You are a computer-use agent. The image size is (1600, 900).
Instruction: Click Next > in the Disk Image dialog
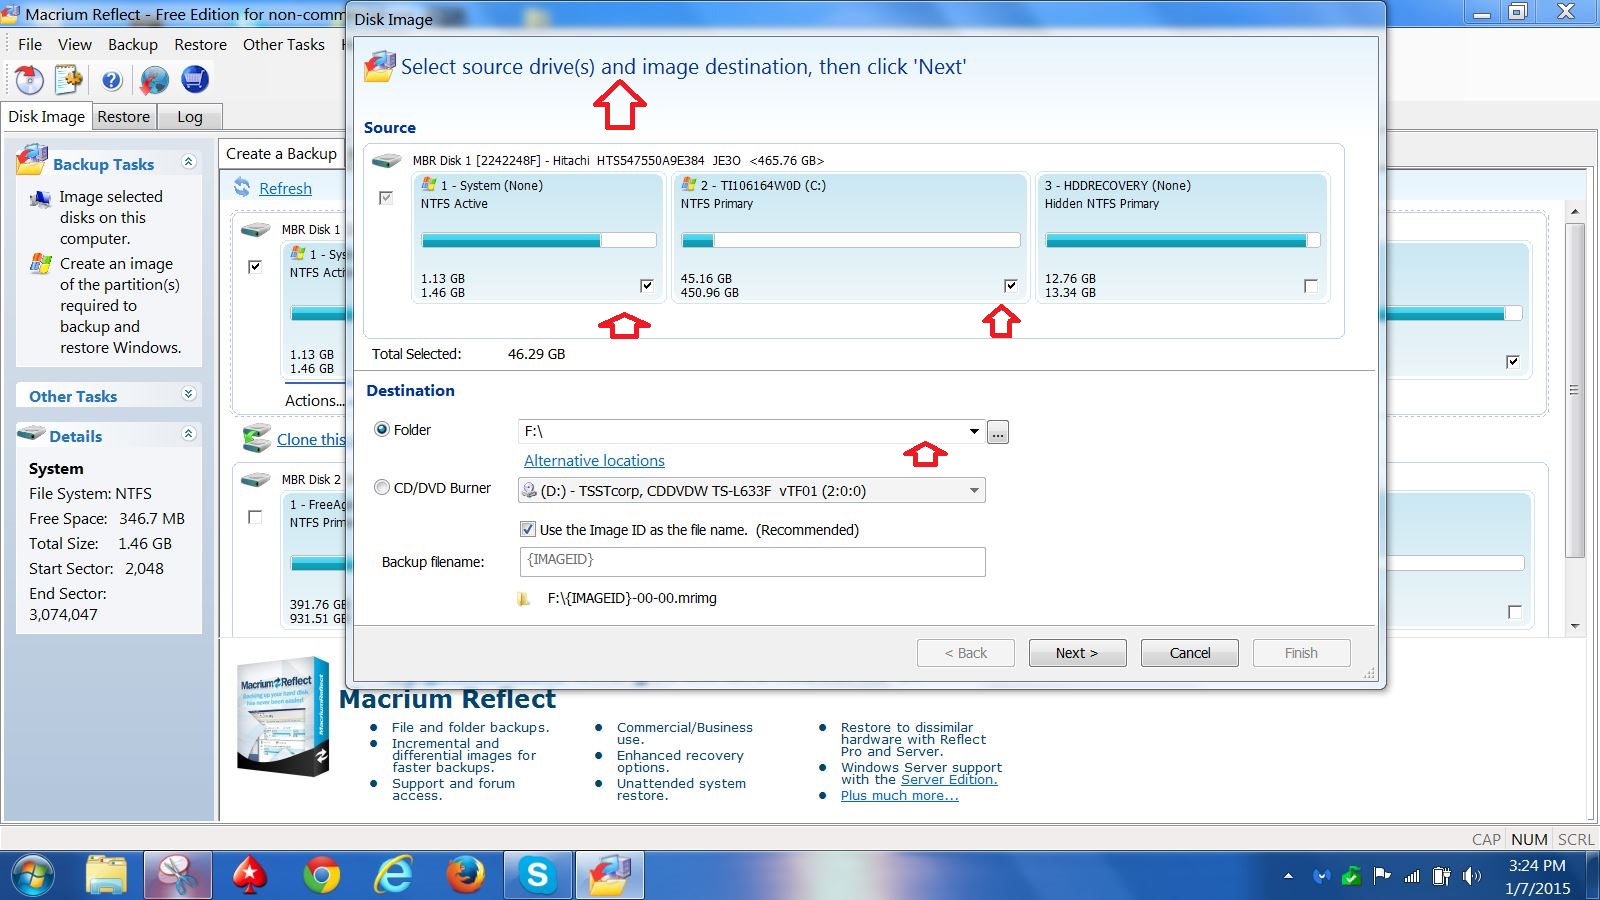point(1077,653)
